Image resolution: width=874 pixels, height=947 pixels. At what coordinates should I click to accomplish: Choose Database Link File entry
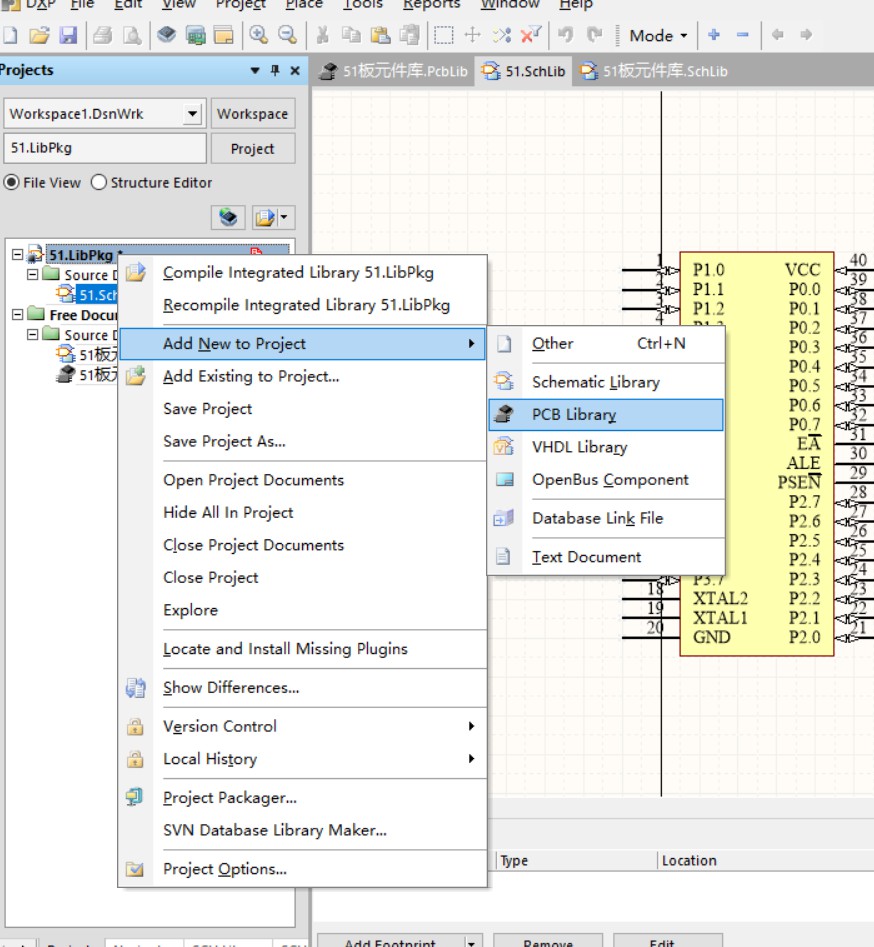coord(606,518)
